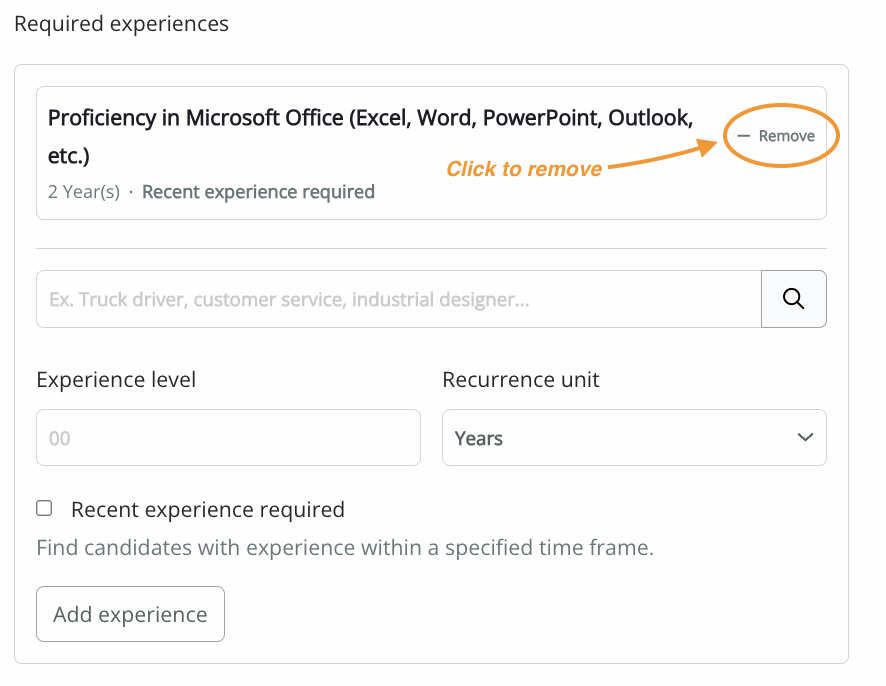Select the 'Years' value text in dropdown
886x686 pixels.
point(479,438)
